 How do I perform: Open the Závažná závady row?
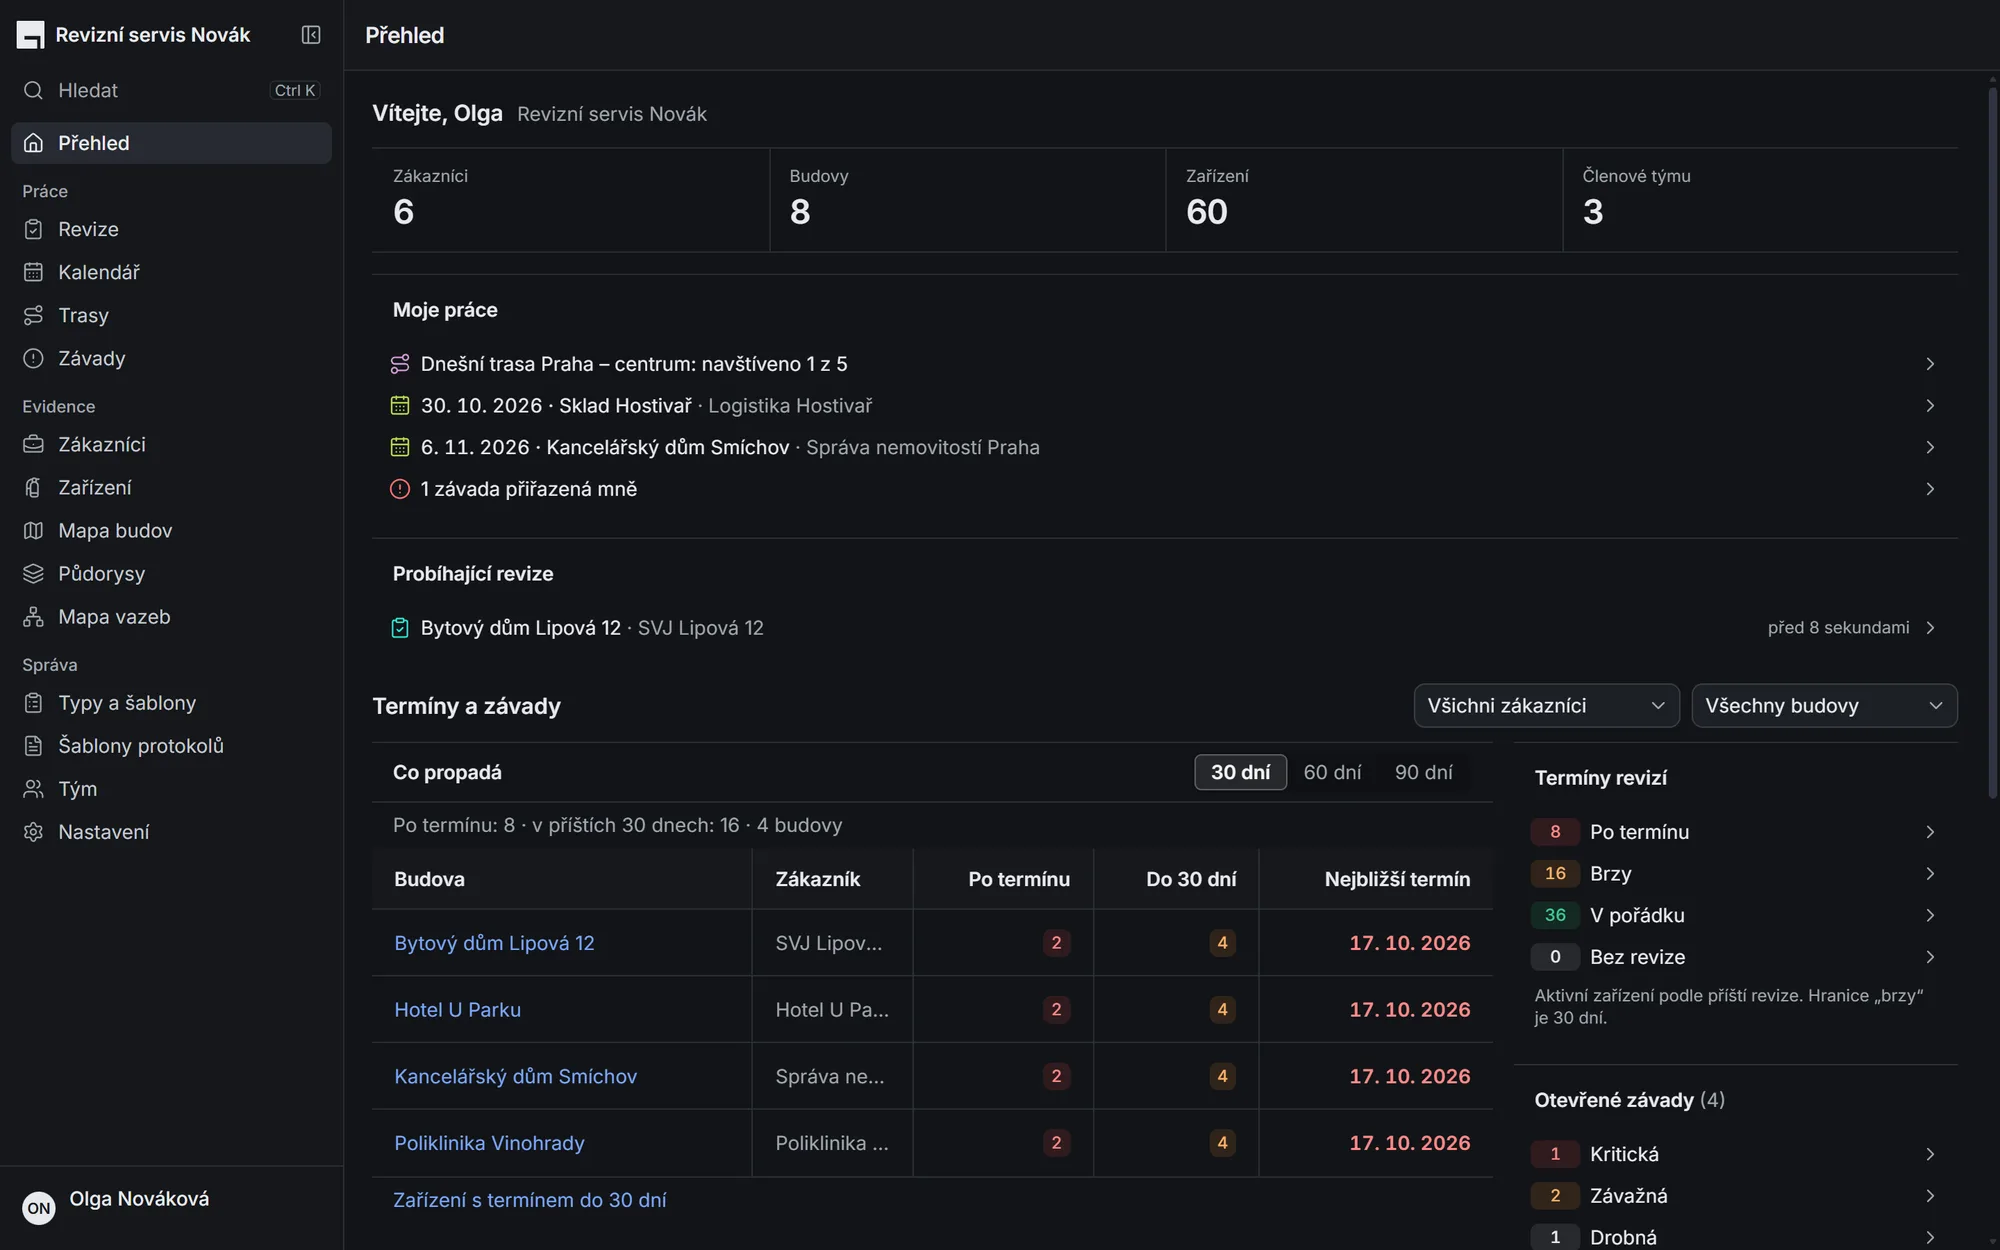(1735, 1196)
